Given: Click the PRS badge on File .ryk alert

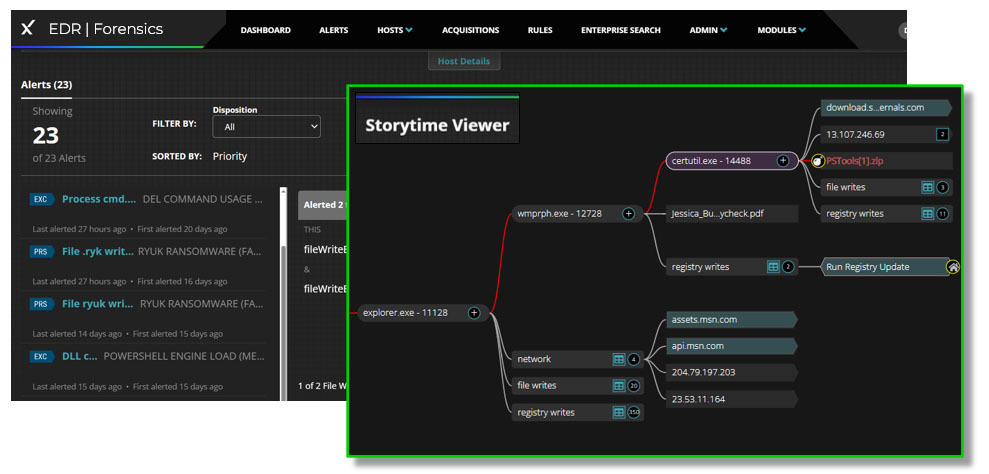Looking at the screenshot, I should point(40,252).
